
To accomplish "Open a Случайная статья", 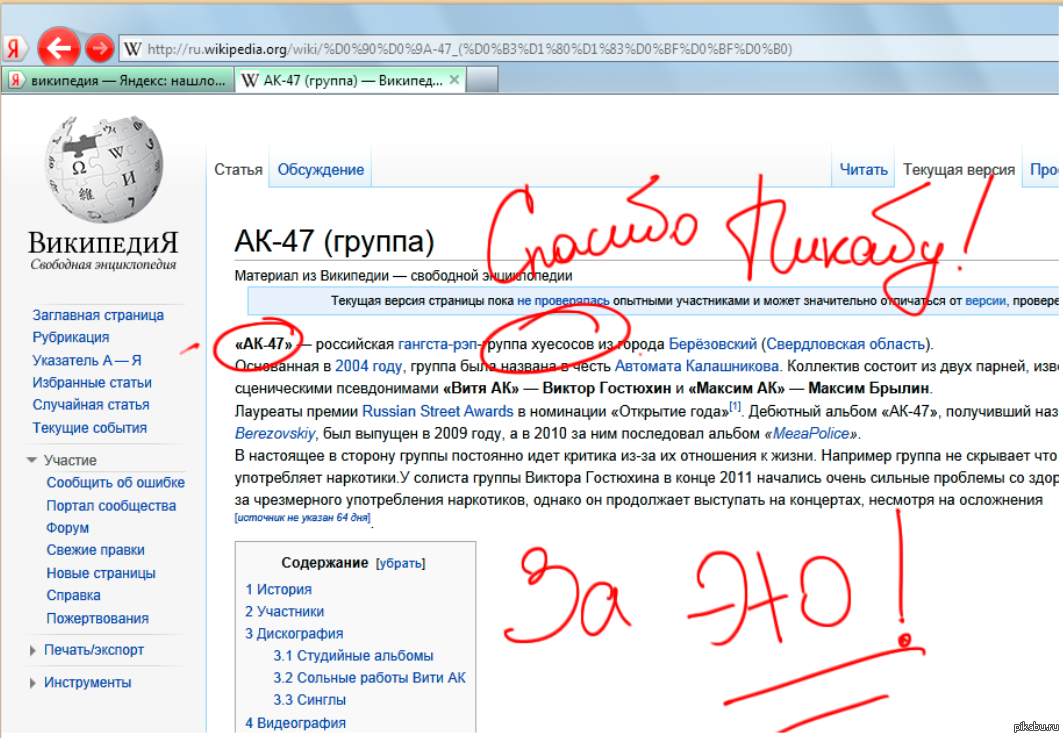I will tap(90, 405).
